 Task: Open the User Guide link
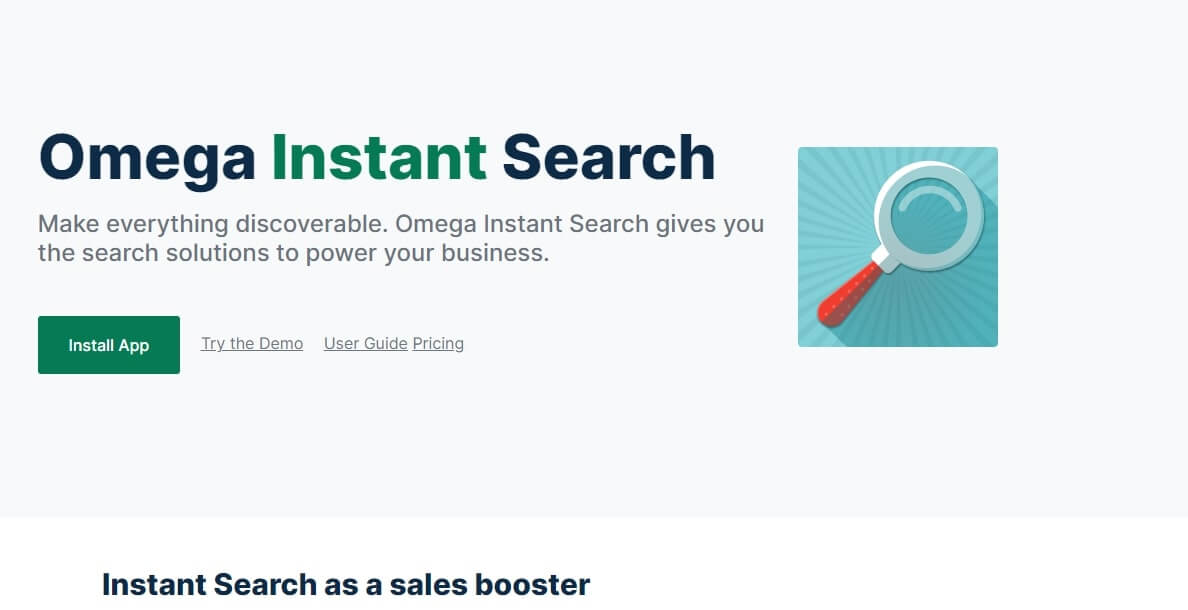(x=365, y=343)
